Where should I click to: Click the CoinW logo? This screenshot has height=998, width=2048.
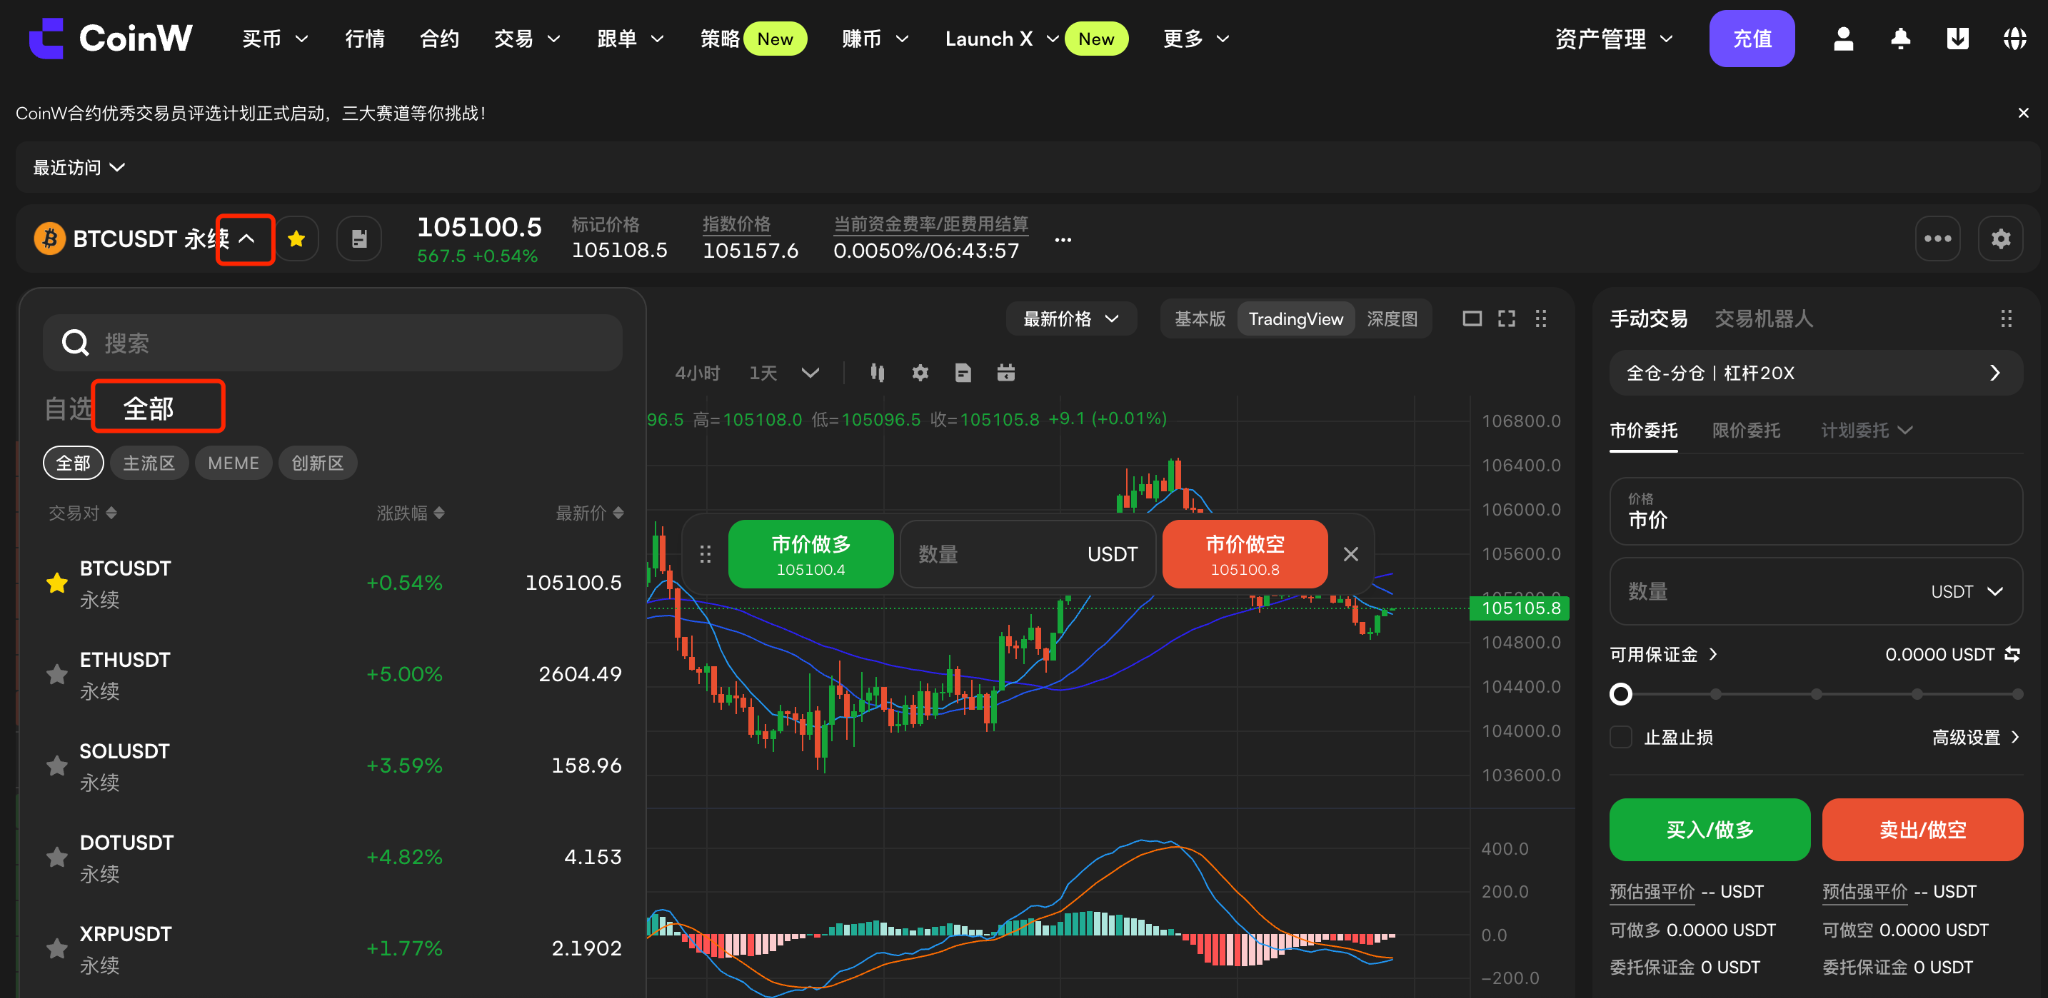tap(111, 38)
